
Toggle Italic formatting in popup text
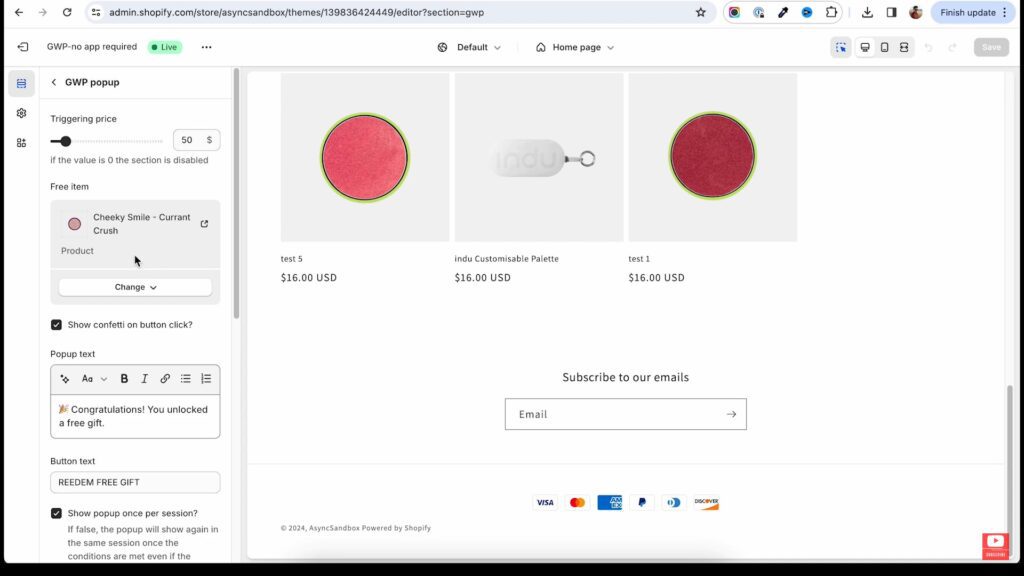click(x=144, y=379)
